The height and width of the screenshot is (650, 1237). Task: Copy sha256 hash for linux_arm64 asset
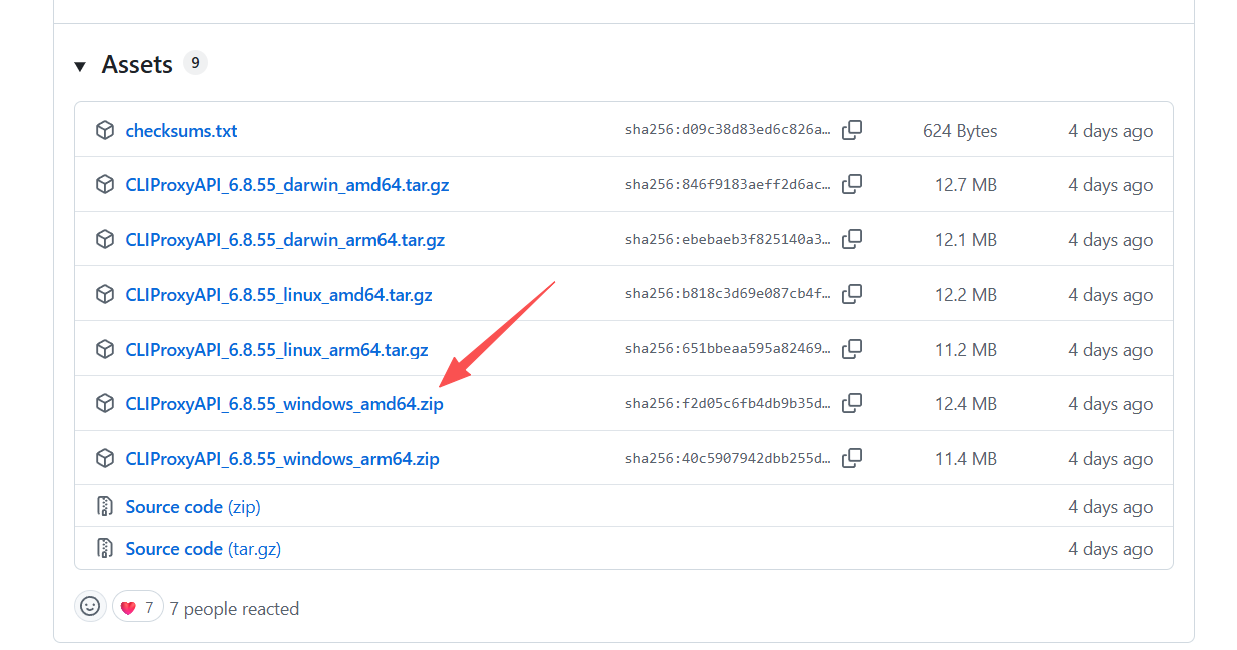coord(852,349)
